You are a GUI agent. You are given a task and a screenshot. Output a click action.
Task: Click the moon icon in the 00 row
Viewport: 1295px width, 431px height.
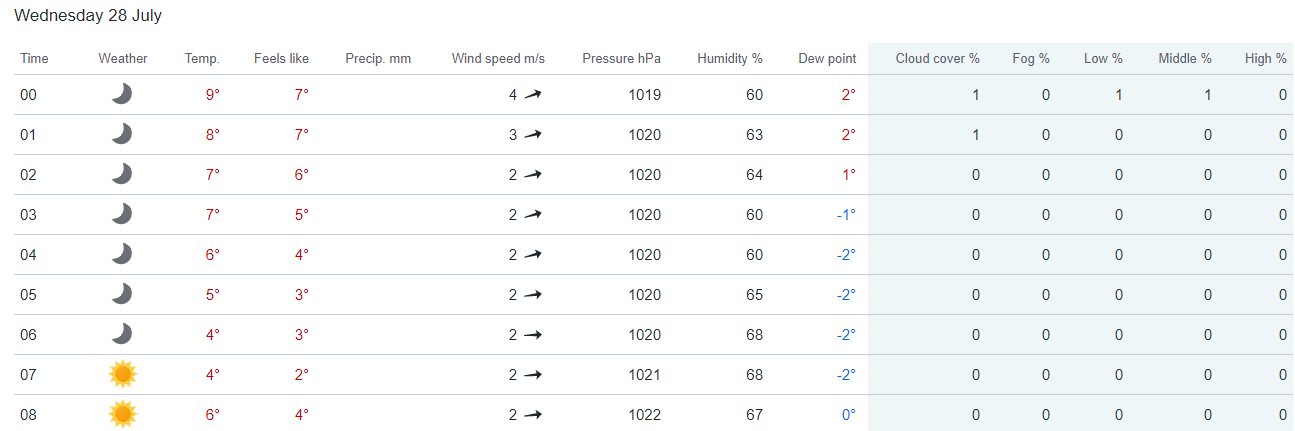click(122, 94)
